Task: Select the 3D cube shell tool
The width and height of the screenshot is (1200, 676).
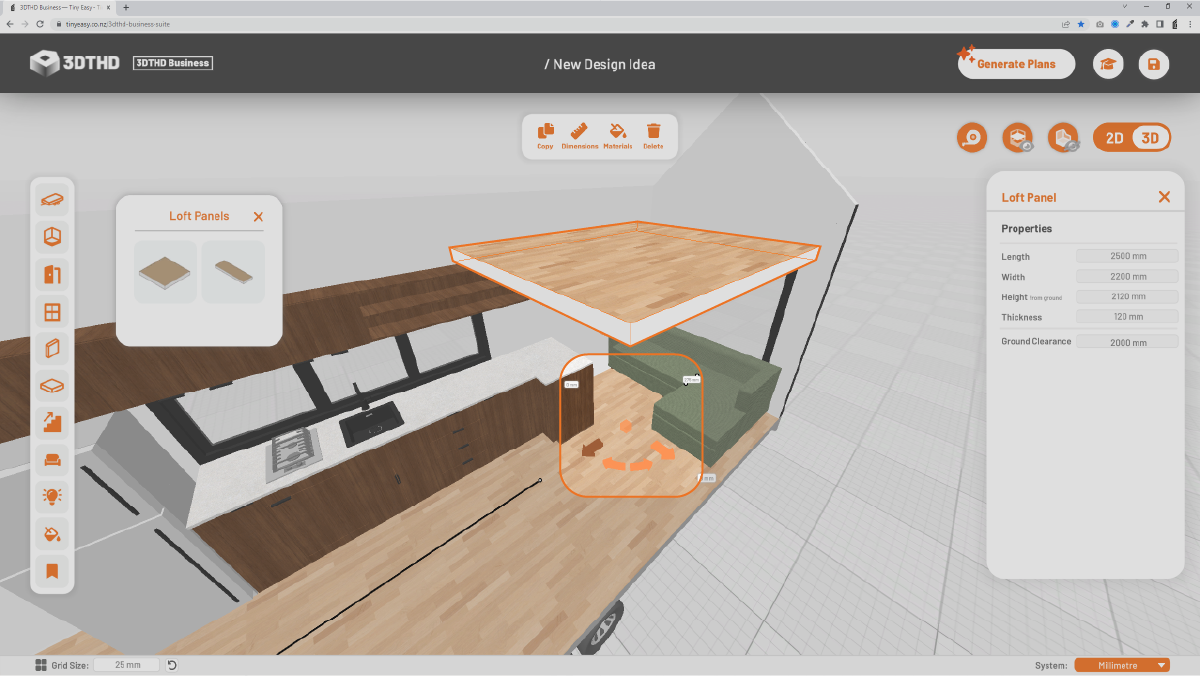Action: [52, 237]
